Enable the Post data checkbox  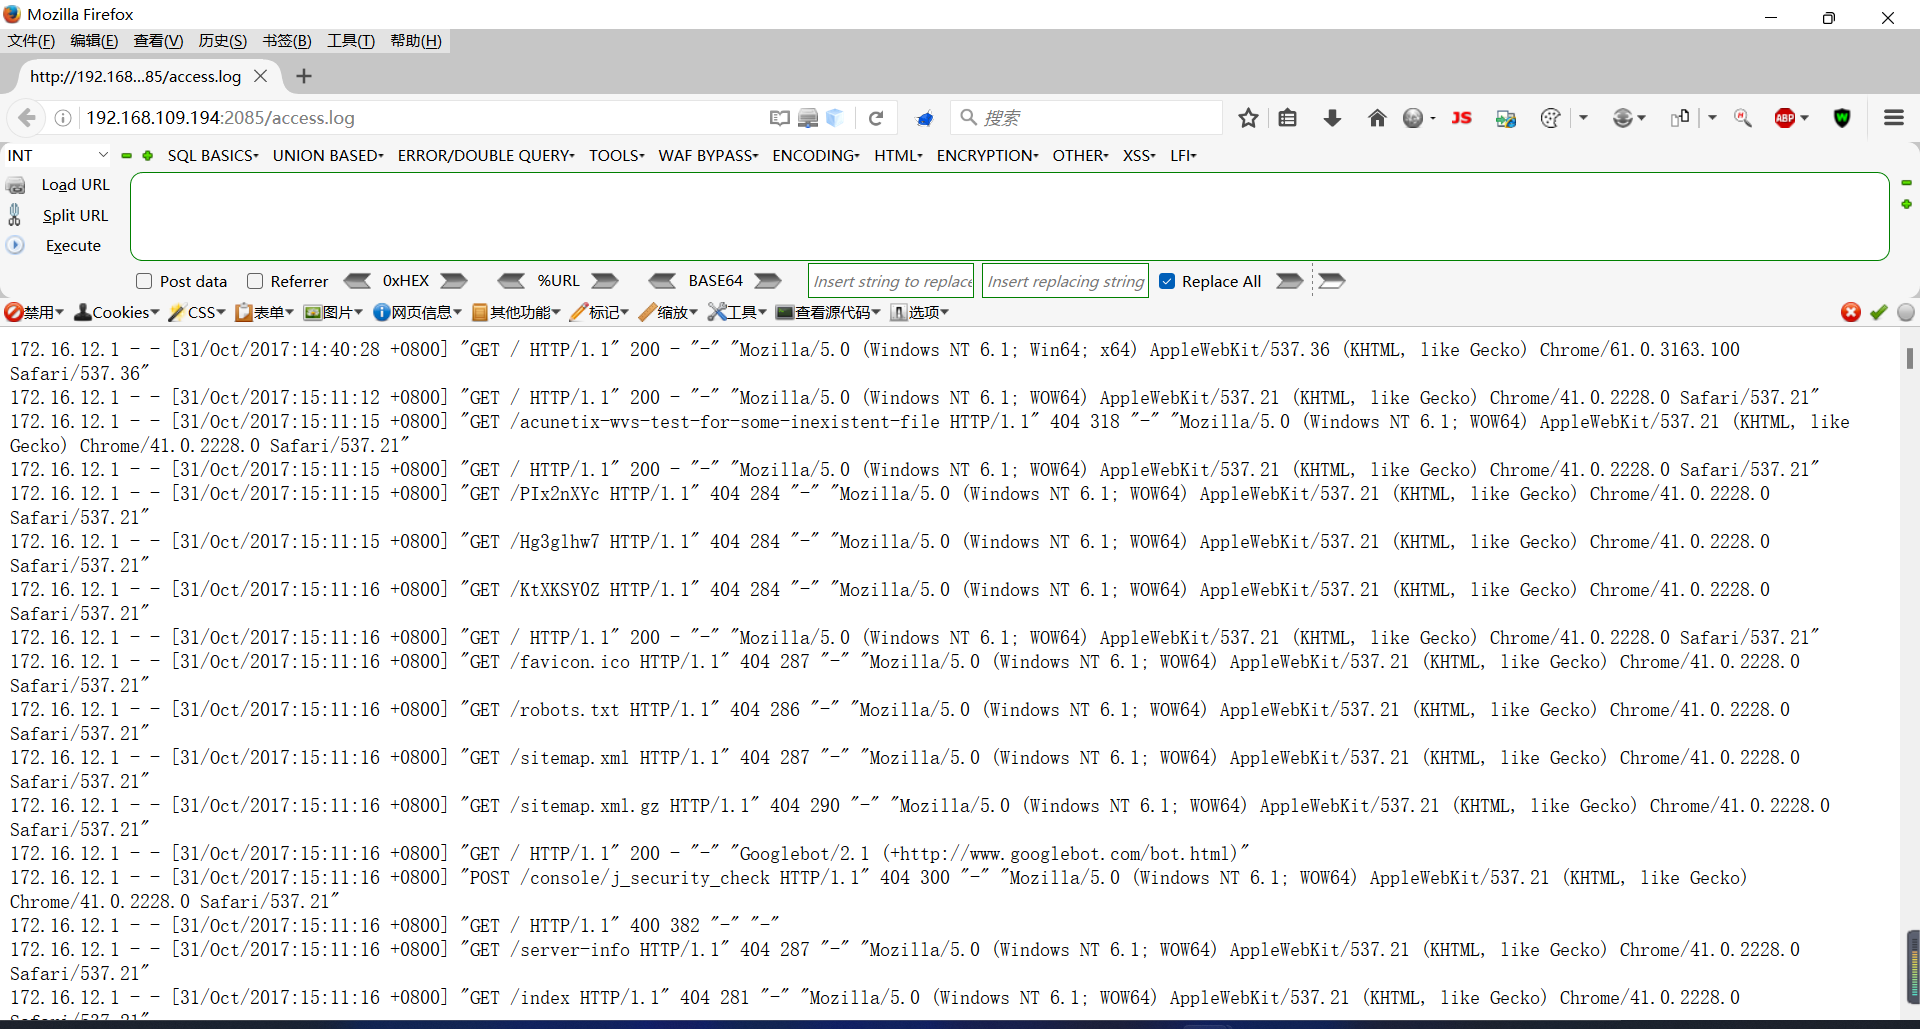(144, 281)
